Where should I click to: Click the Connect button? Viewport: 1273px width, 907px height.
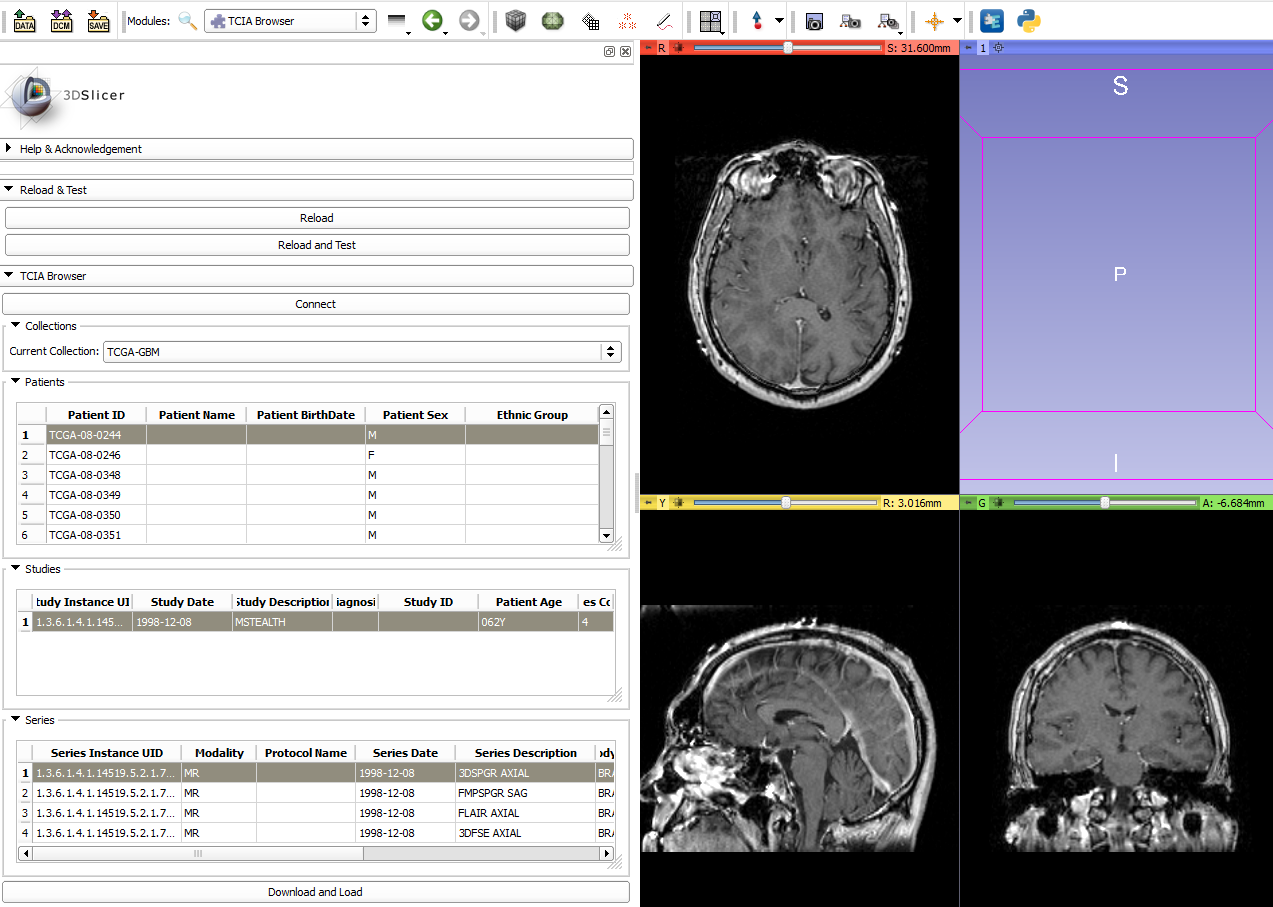[316, 304]
